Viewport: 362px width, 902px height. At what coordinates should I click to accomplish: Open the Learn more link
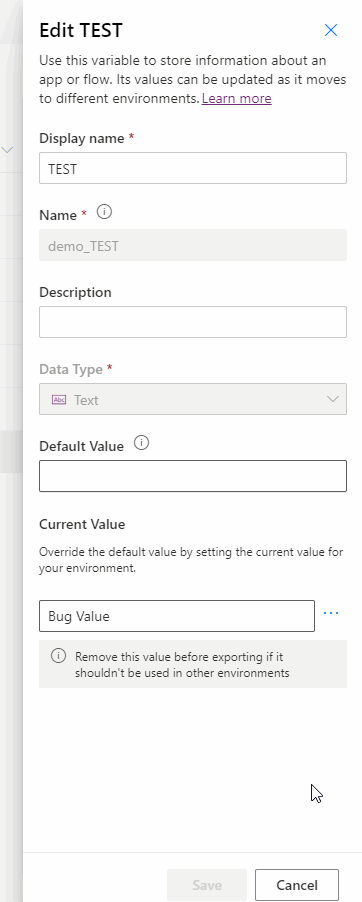(237, 98)
